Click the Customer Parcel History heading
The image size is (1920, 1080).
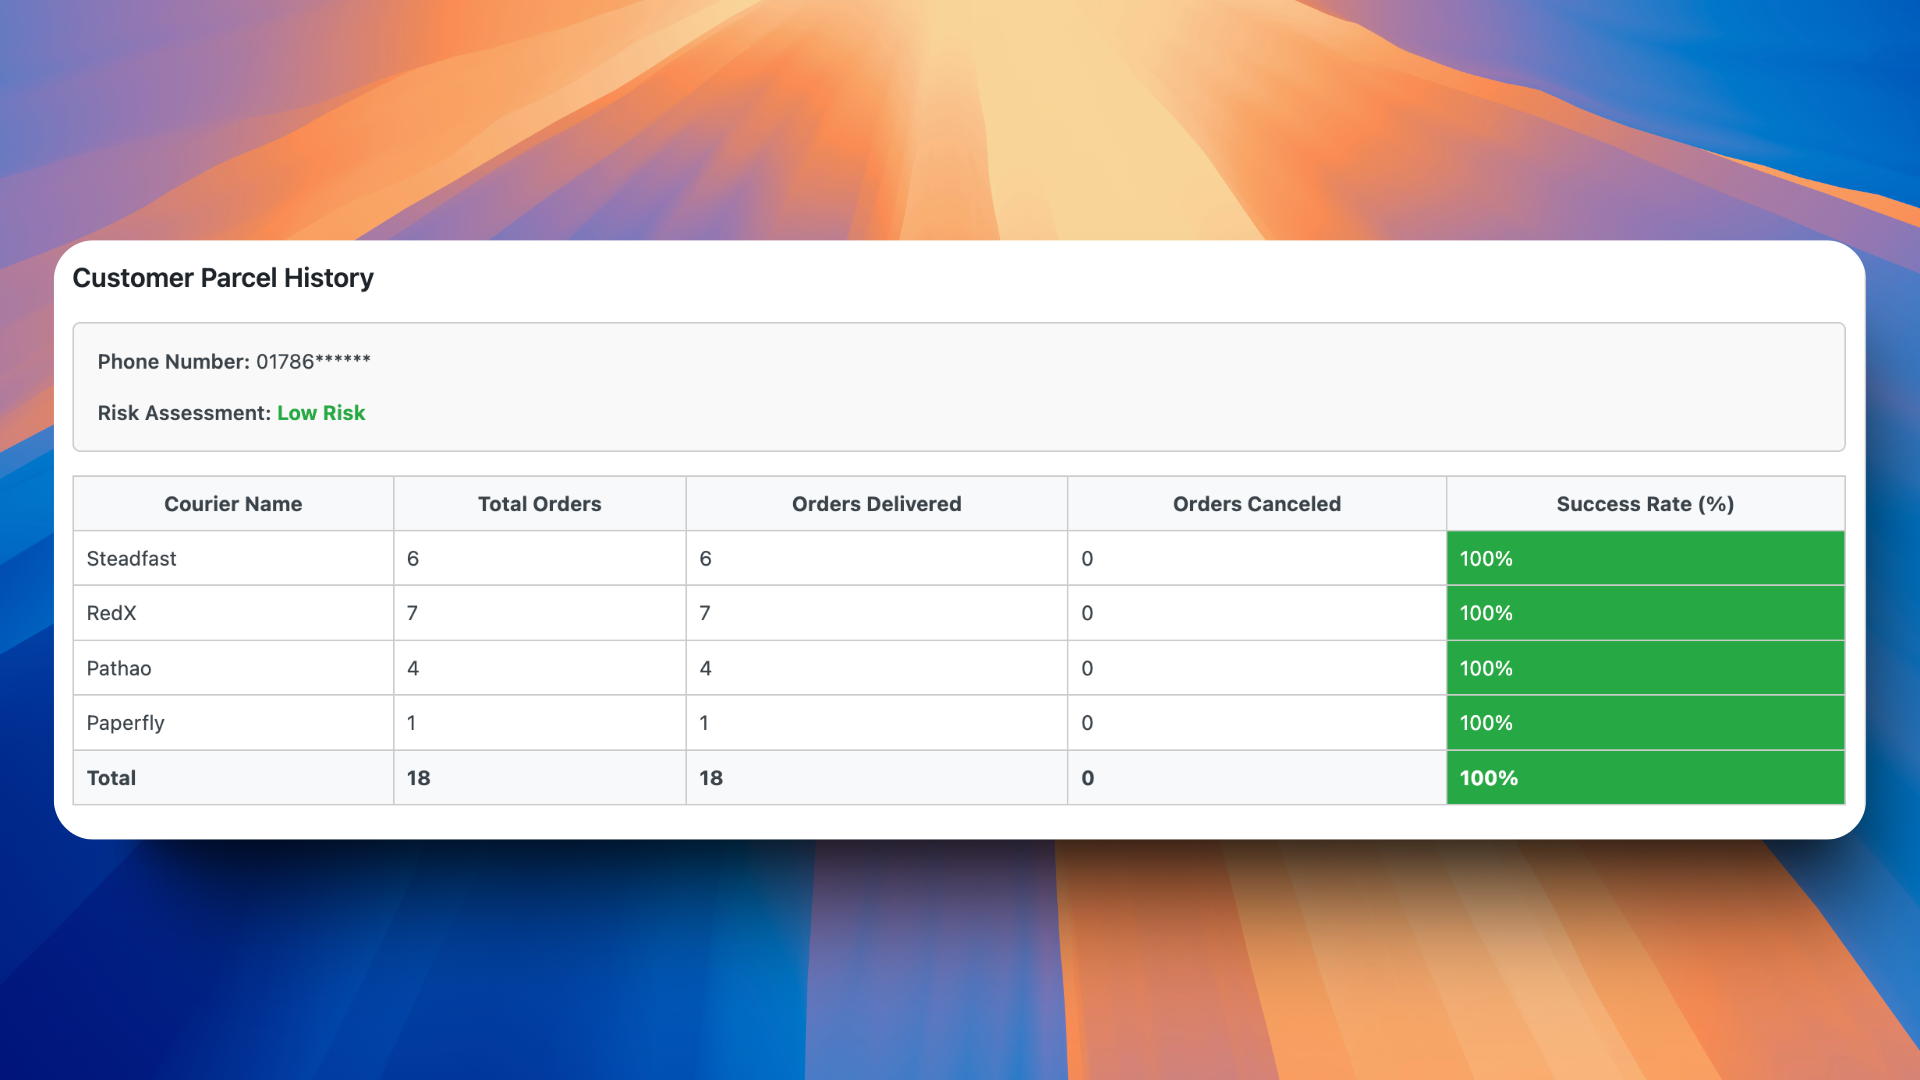coord(223,278)
